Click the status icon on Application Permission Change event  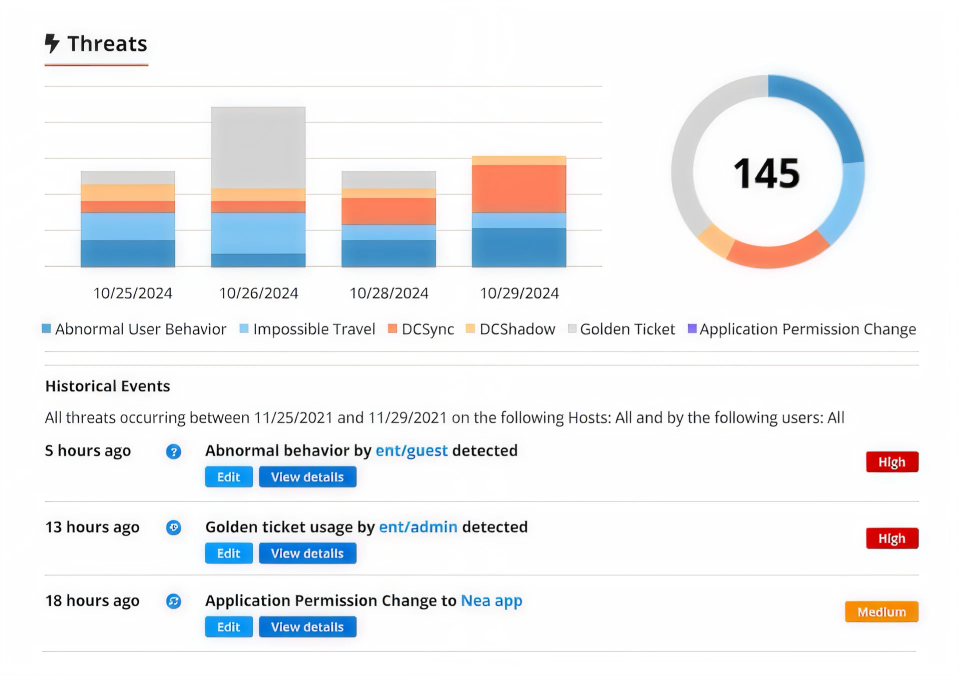pos(174,601)
